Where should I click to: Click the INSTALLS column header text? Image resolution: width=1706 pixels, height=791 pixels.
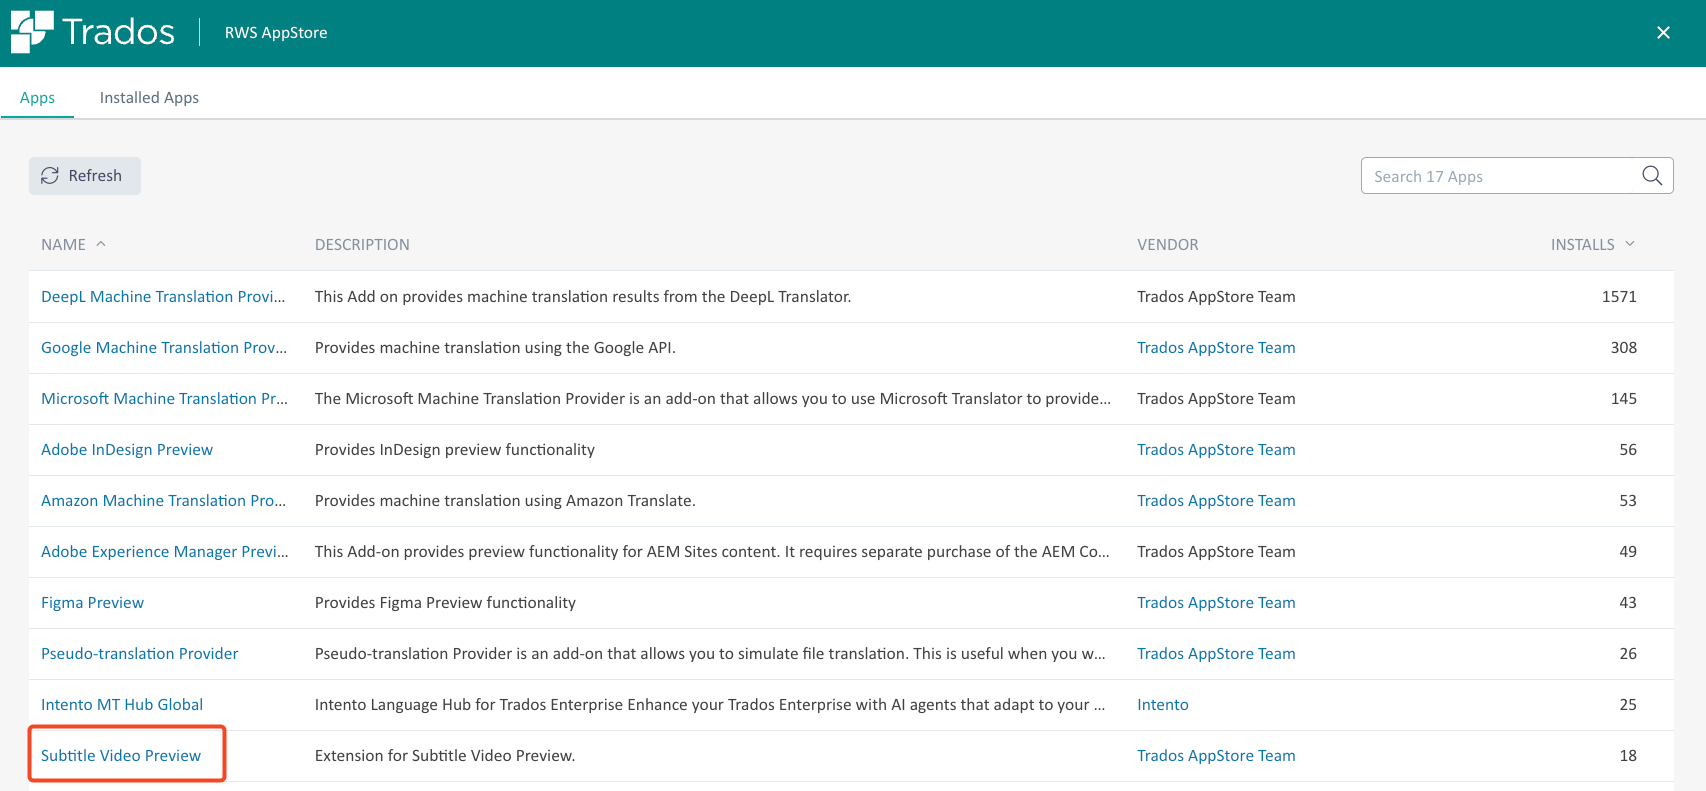pos(1582,244)
